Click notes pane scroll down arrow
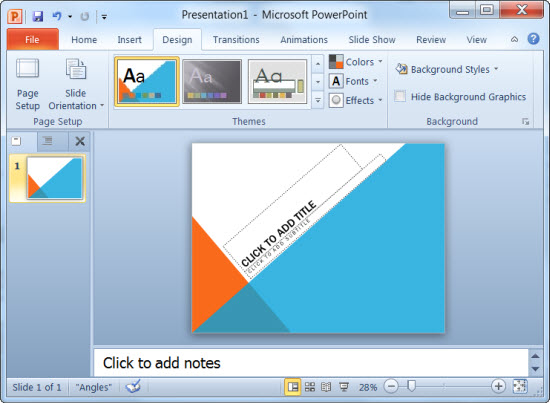This screenshot has width=550, height=403. coord(535,369)
